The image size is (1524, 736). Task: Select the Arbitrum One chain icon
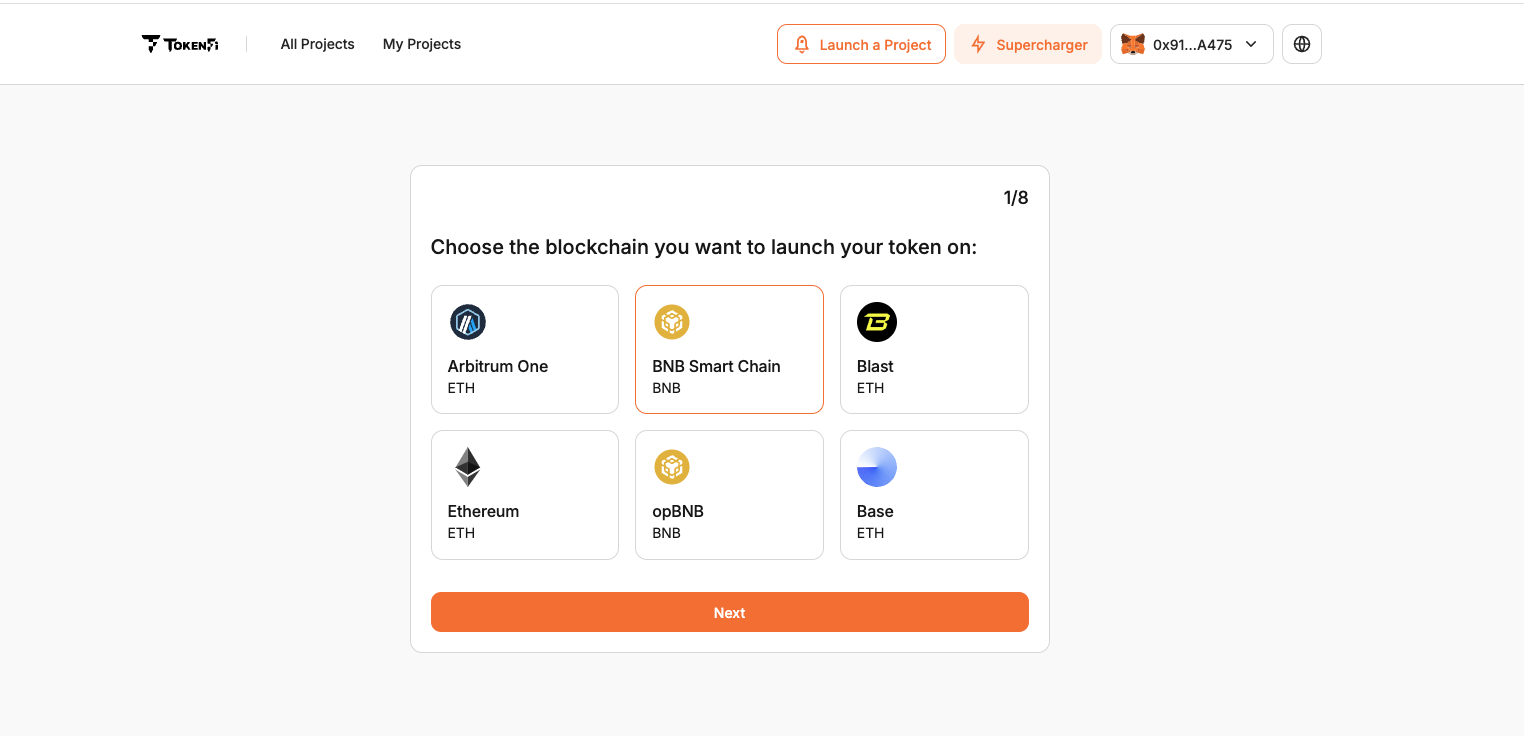pyautogui.click(x=467, y=322)
